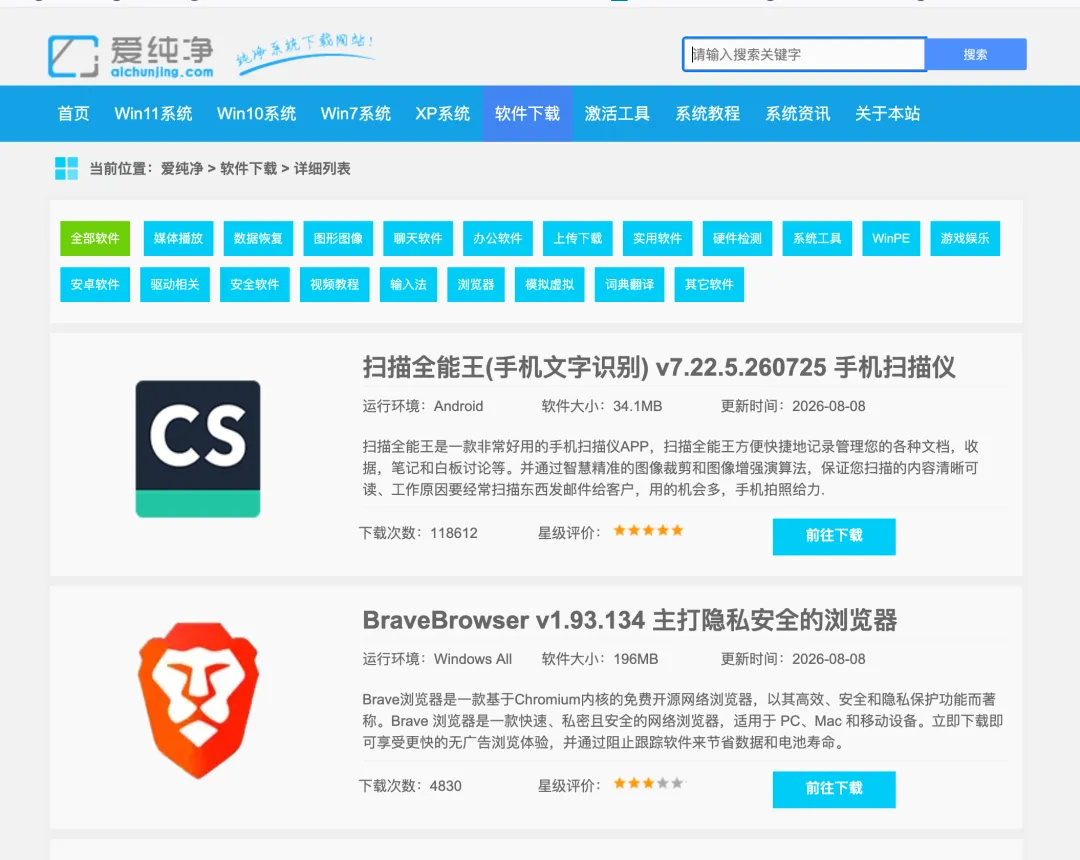Open 激活工具 in the navigation bar
The image size is (1080, 860).
(617, 114)
